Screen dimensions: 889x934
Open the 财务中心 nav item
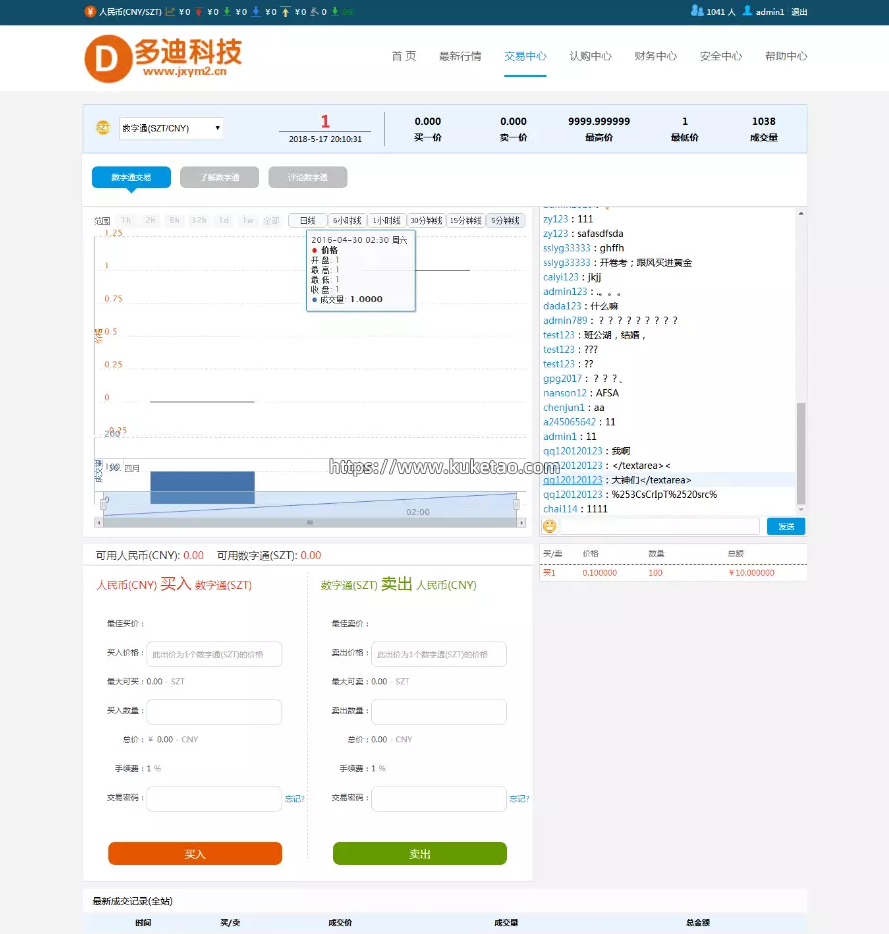tap(655, 56)
